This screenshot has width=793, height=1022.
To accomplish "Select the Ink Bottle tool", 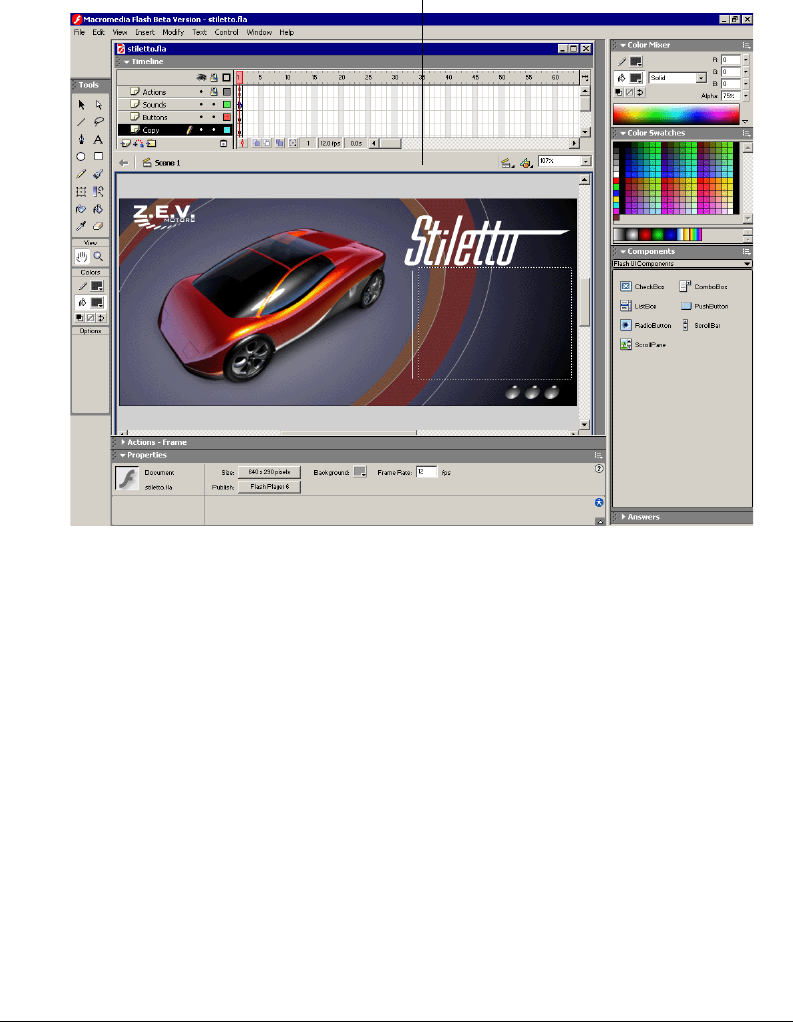I will coord(81,209).
